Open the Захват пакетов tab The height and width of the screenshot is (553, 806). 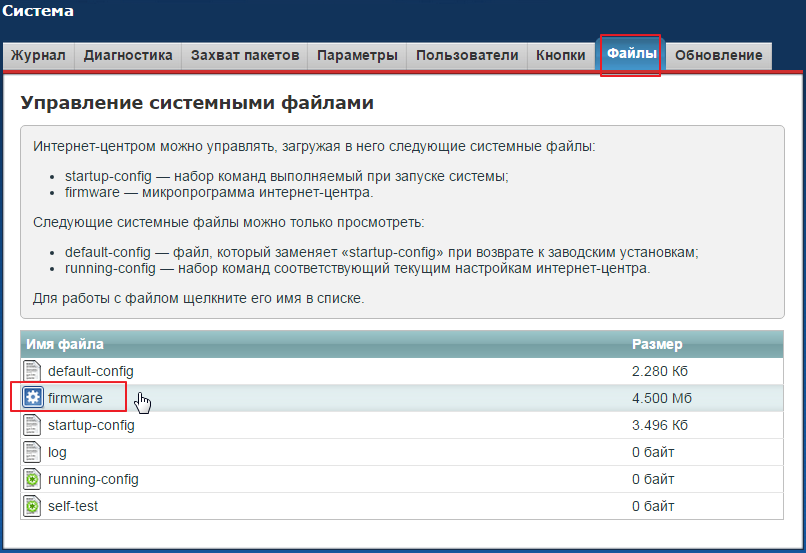click(x=245, y=56)
